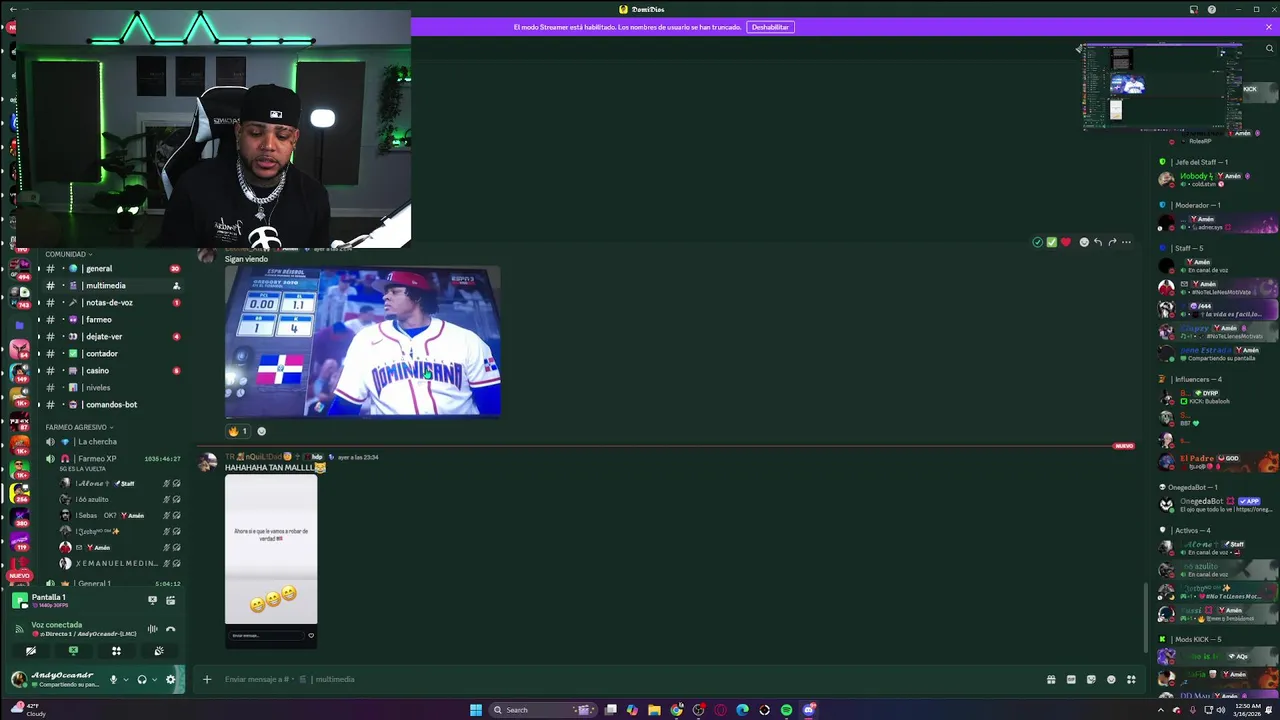Click OnegedaBot in member list
The height and width of the screenshot is (720, 1280).
point(1215,504)
